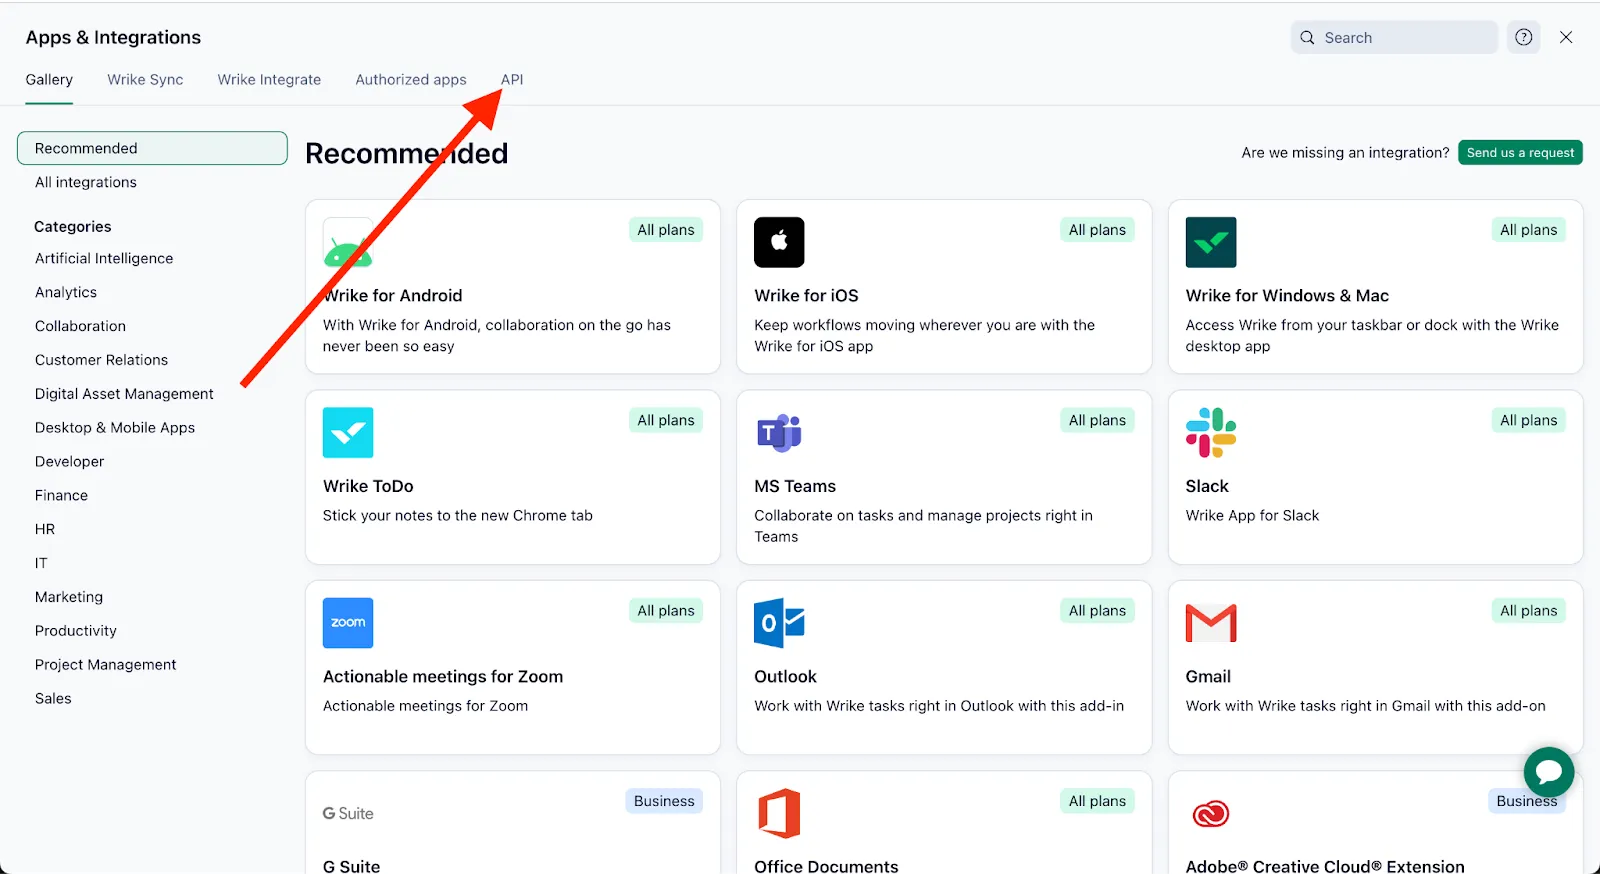The width and height of the screenshot is (1600, 874).
Task: Filter by Productivity category
Action: coord(76,631)
